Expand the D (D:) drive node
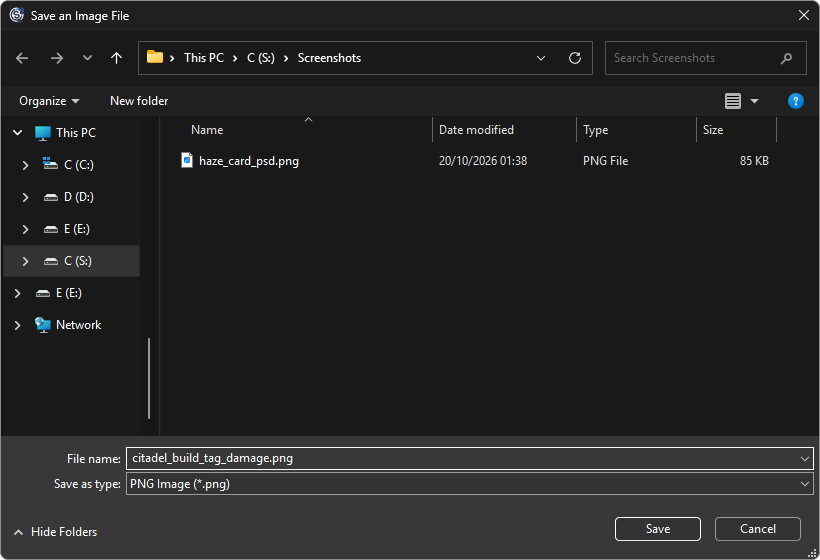 tap(25, 197)
